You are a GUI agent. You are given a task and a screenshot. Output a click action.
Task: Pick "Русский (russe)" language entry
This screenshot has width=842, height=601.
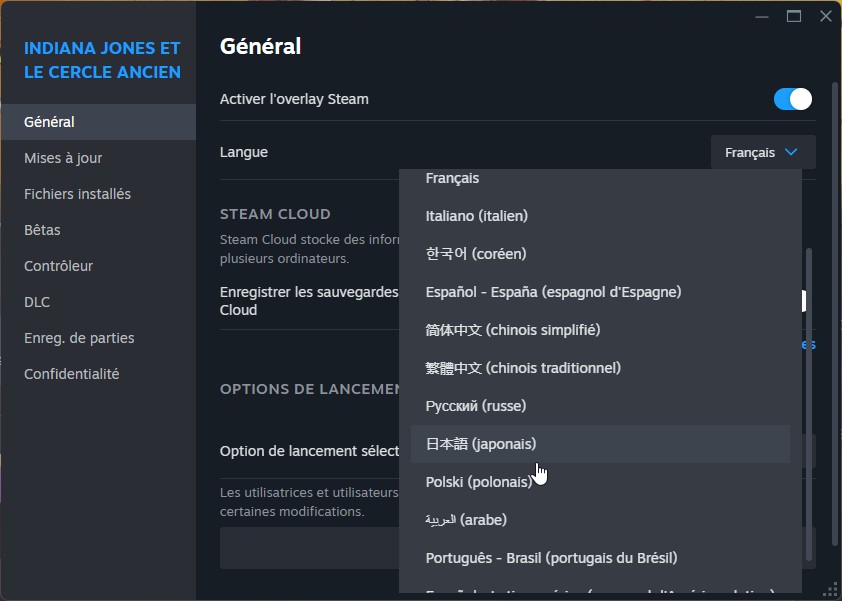[x=476, y=405]
